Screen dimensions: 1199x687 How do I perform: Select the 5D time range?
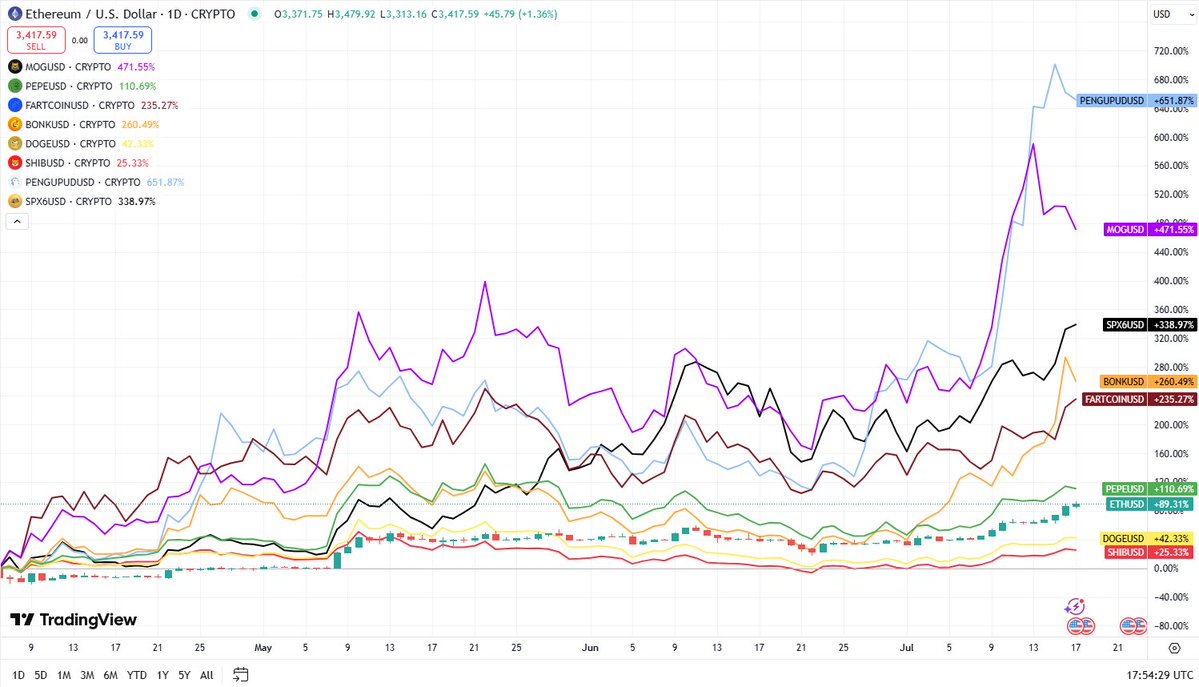point(41,675)
